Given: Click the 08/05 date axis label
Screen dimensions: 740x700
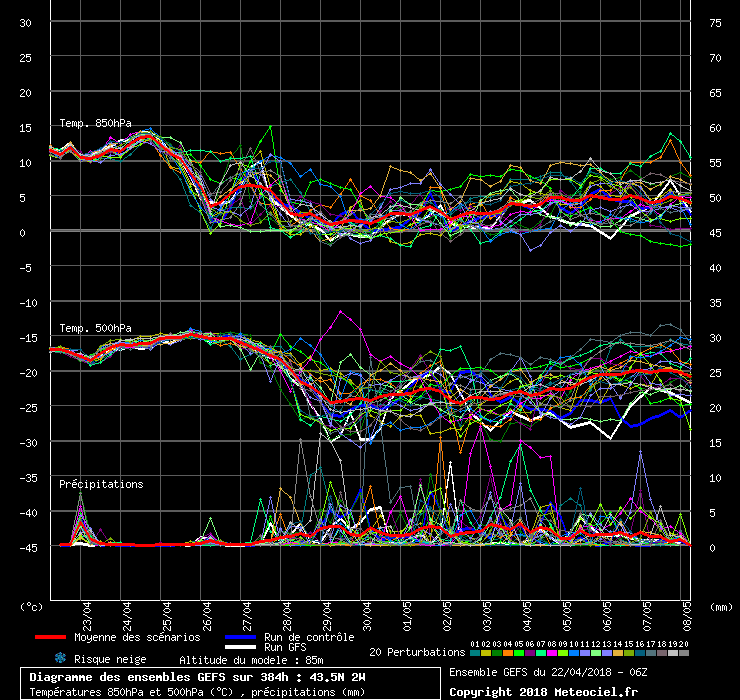Looking at the screenshot, I should click(x=687, y=616).
